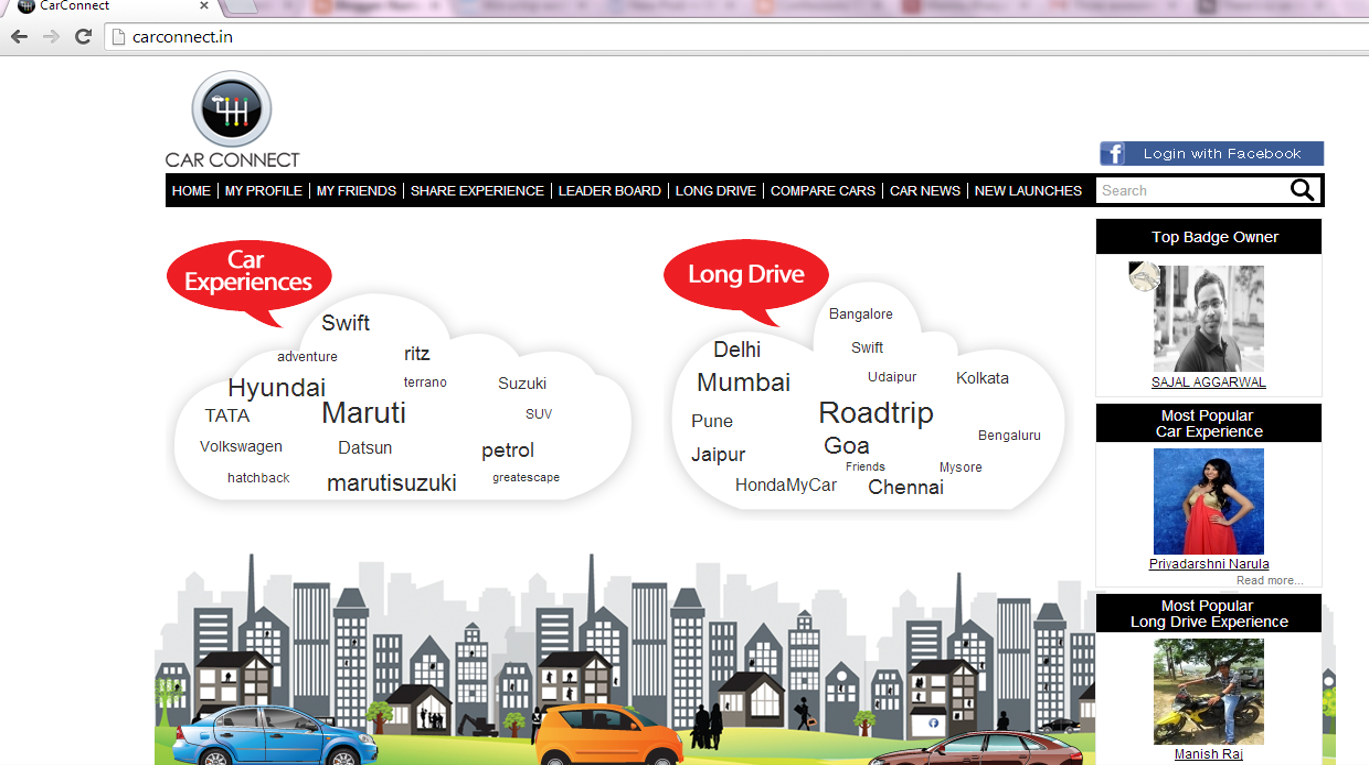Open NEW LAUNCHES menu item
This screenshot has width=1369, height=765.
coord(1028,191)
